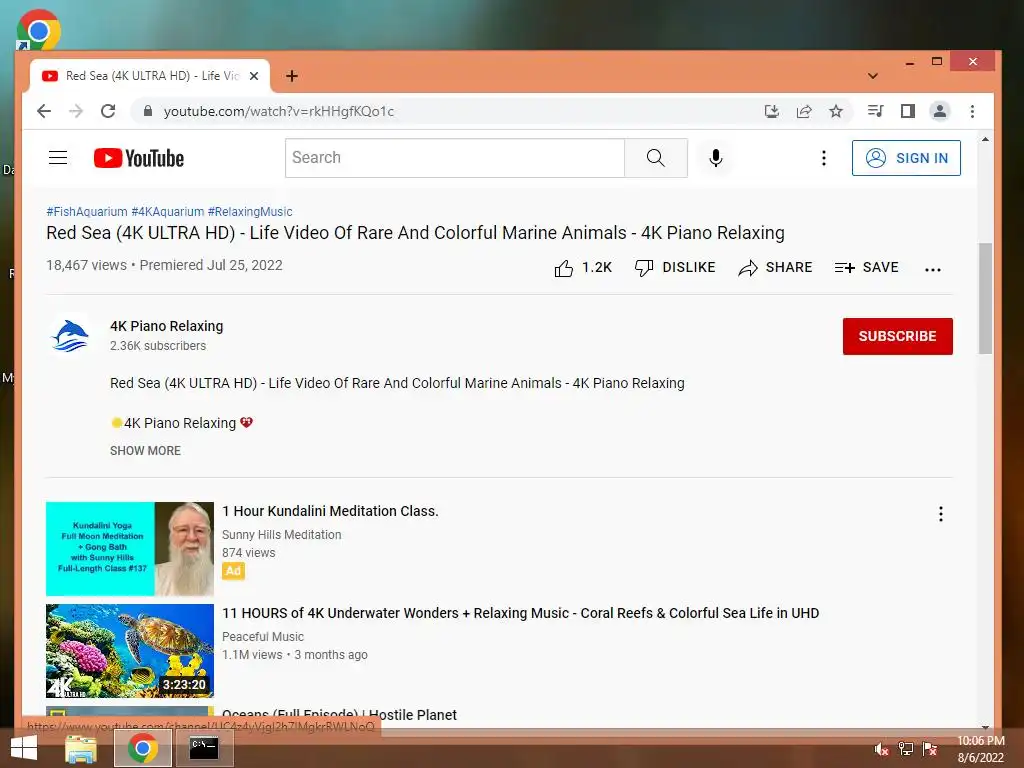The image size is (1024, 768).
Task: Open more actions ellipsis under video
Action: (933, 269)
